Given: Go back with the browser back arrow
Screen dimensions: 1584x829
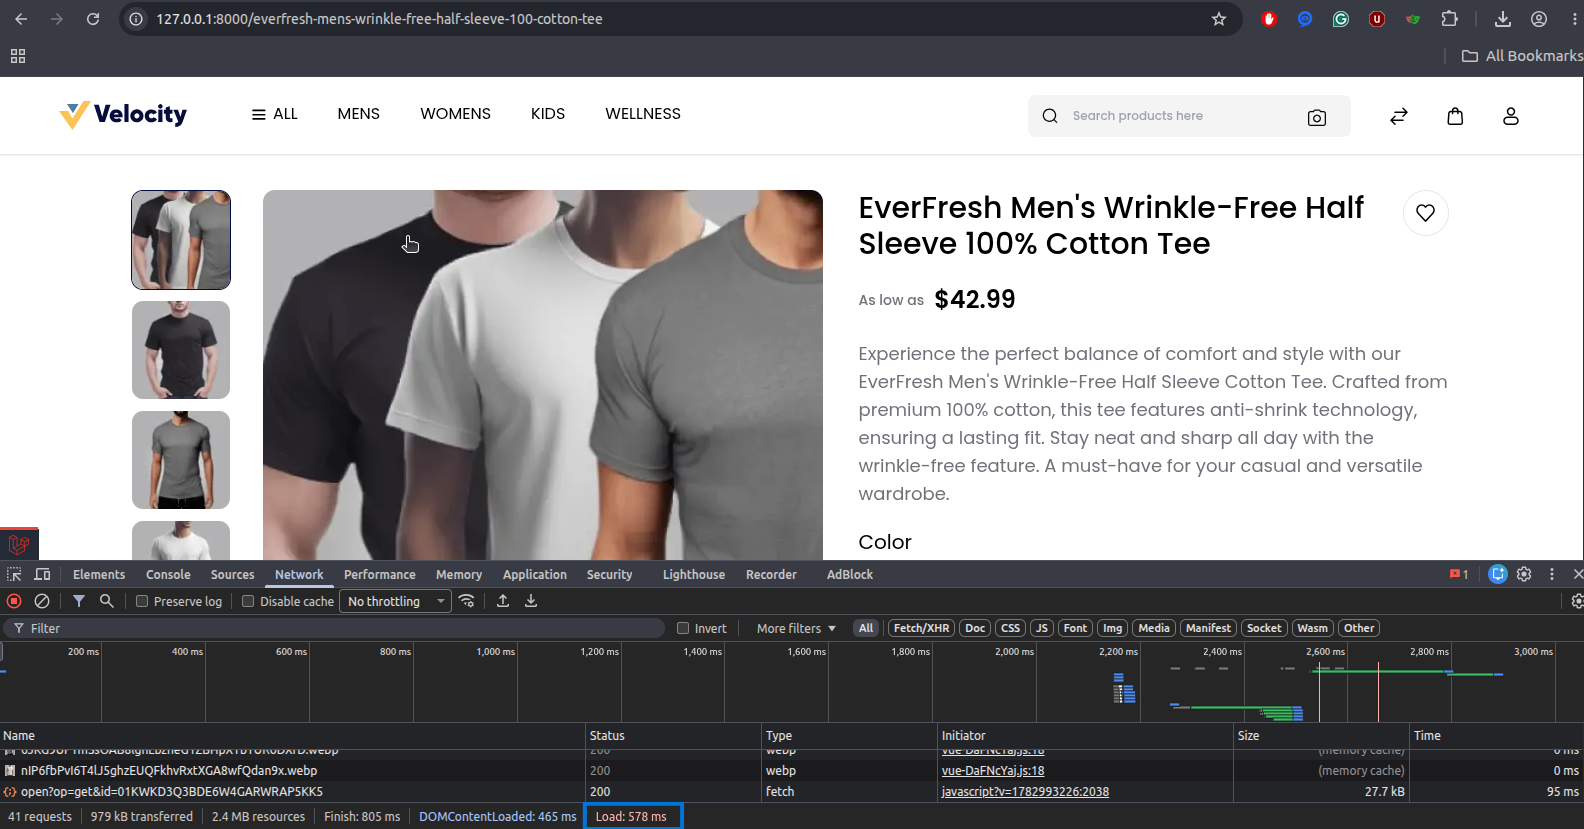Looking at the screenshot, I should pyautogui.click(x=21, y=19).
